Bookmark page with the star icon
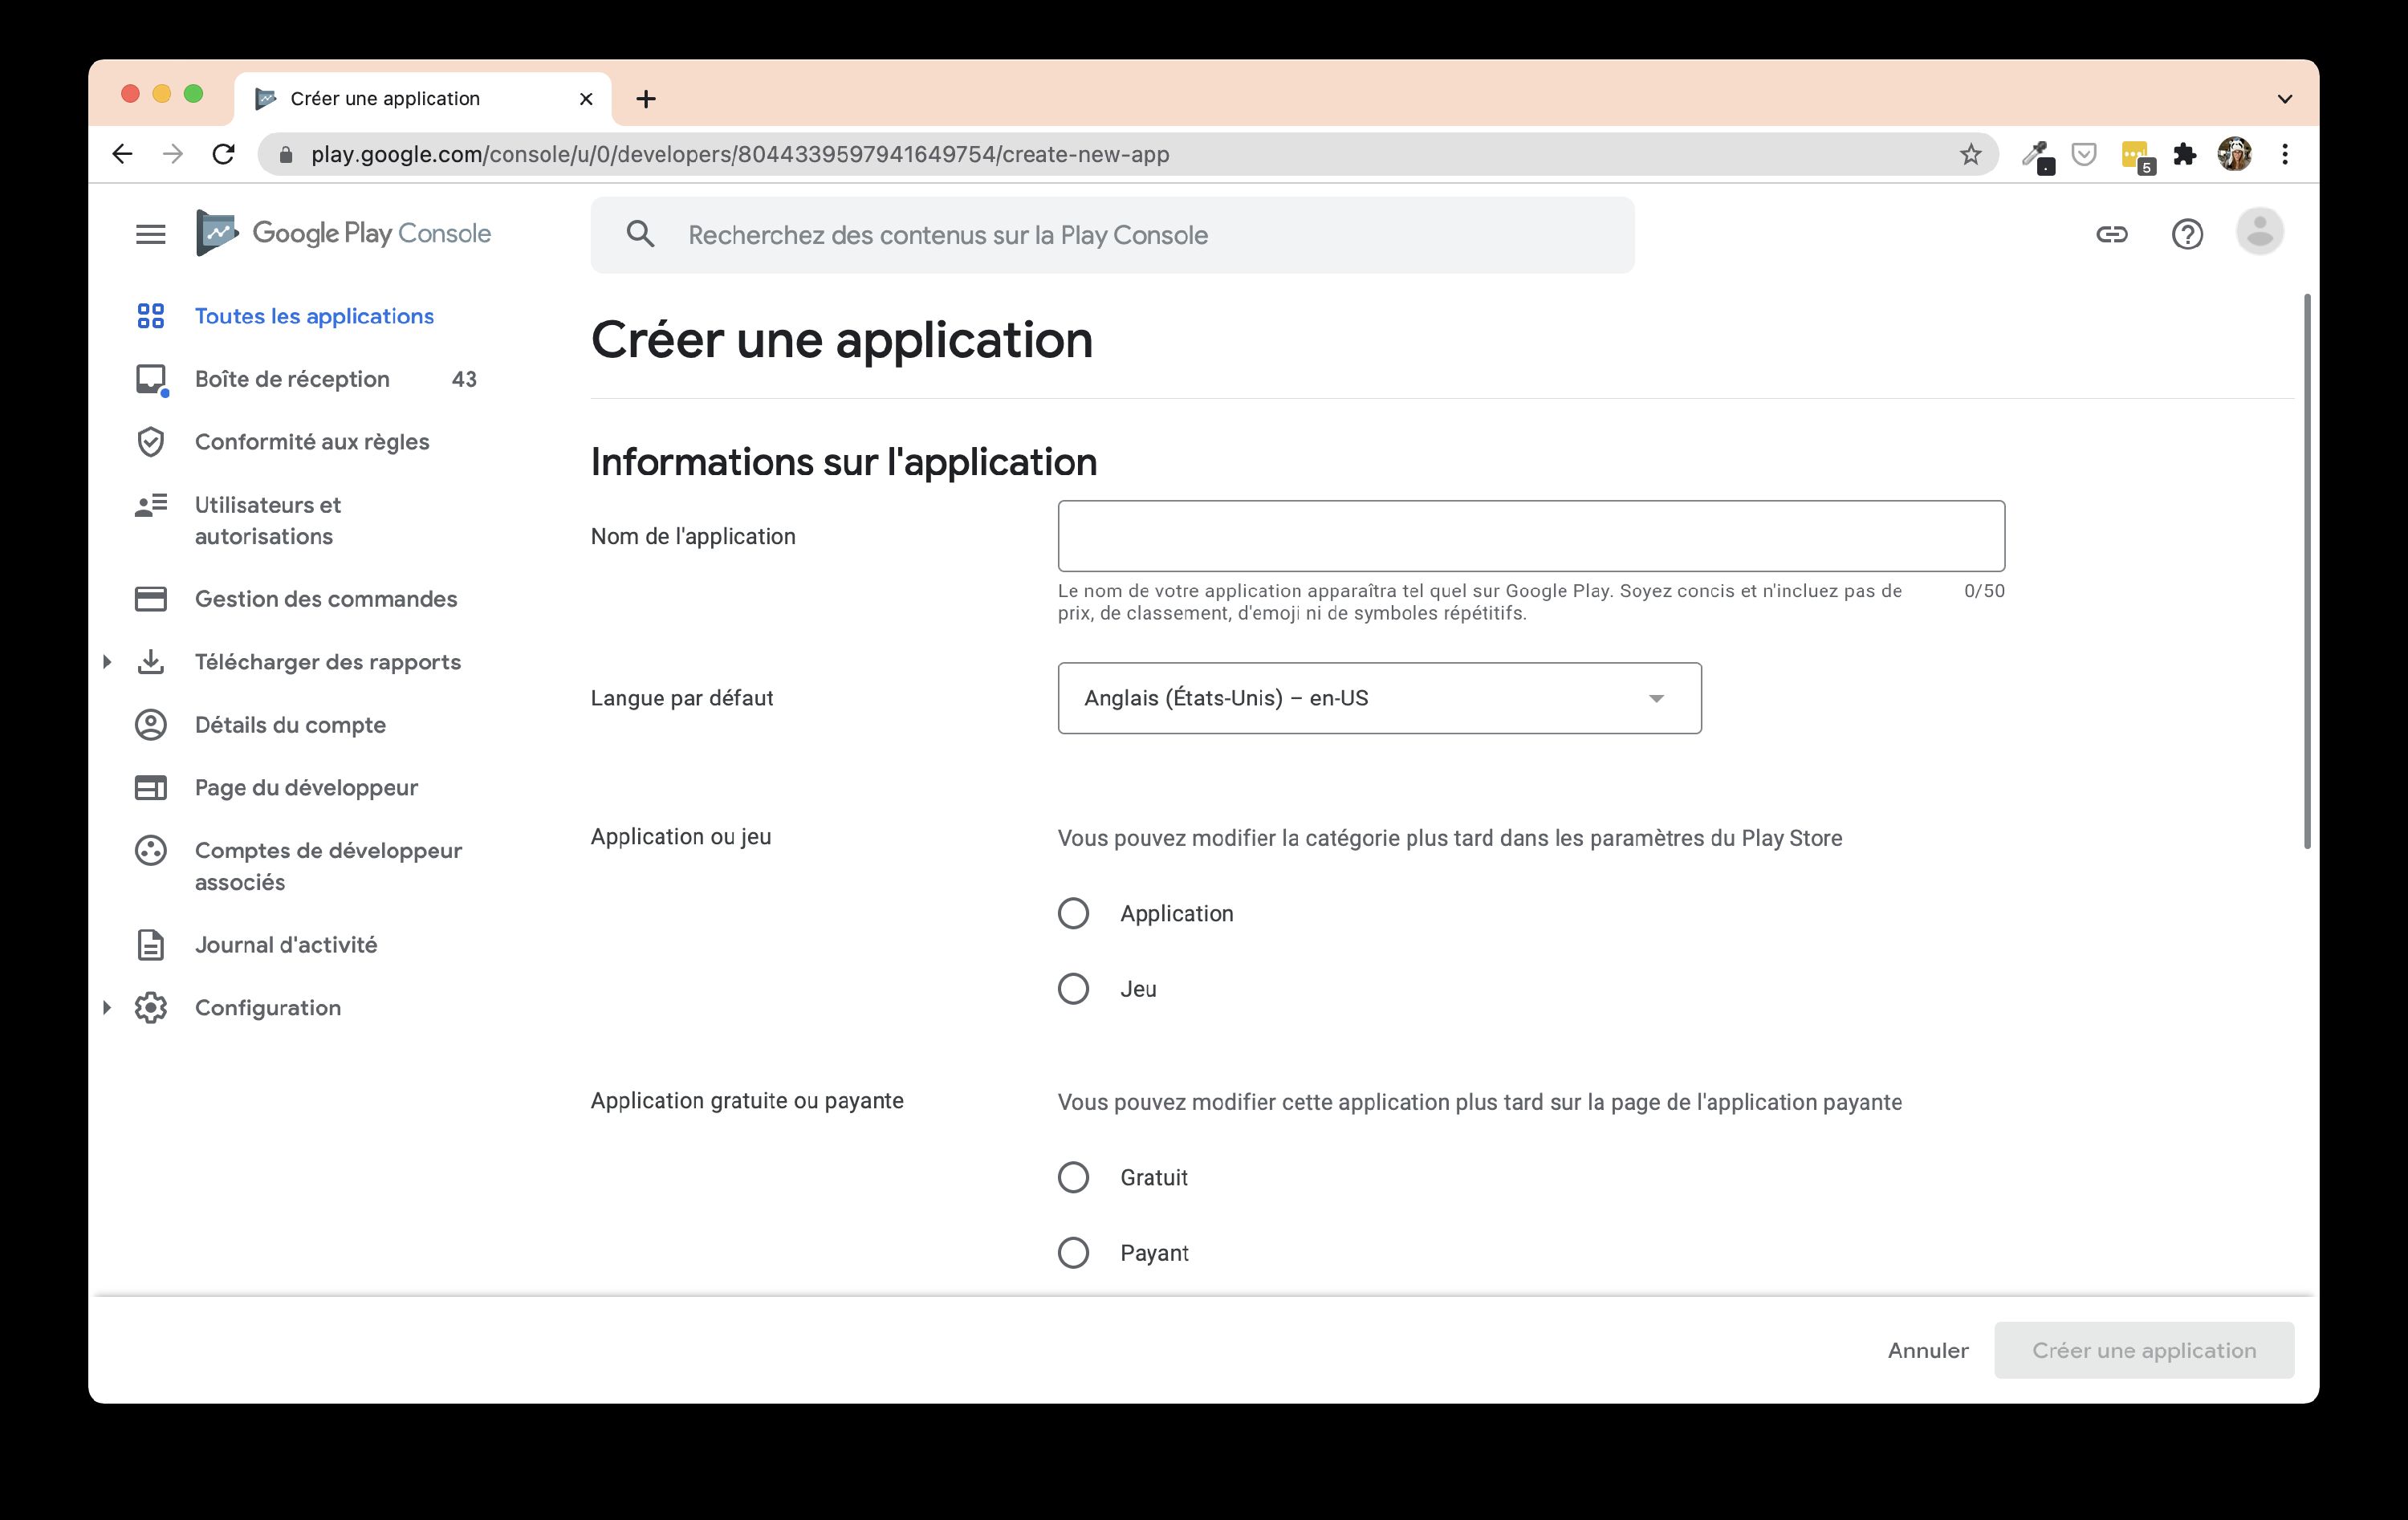 coord(1970,154)
